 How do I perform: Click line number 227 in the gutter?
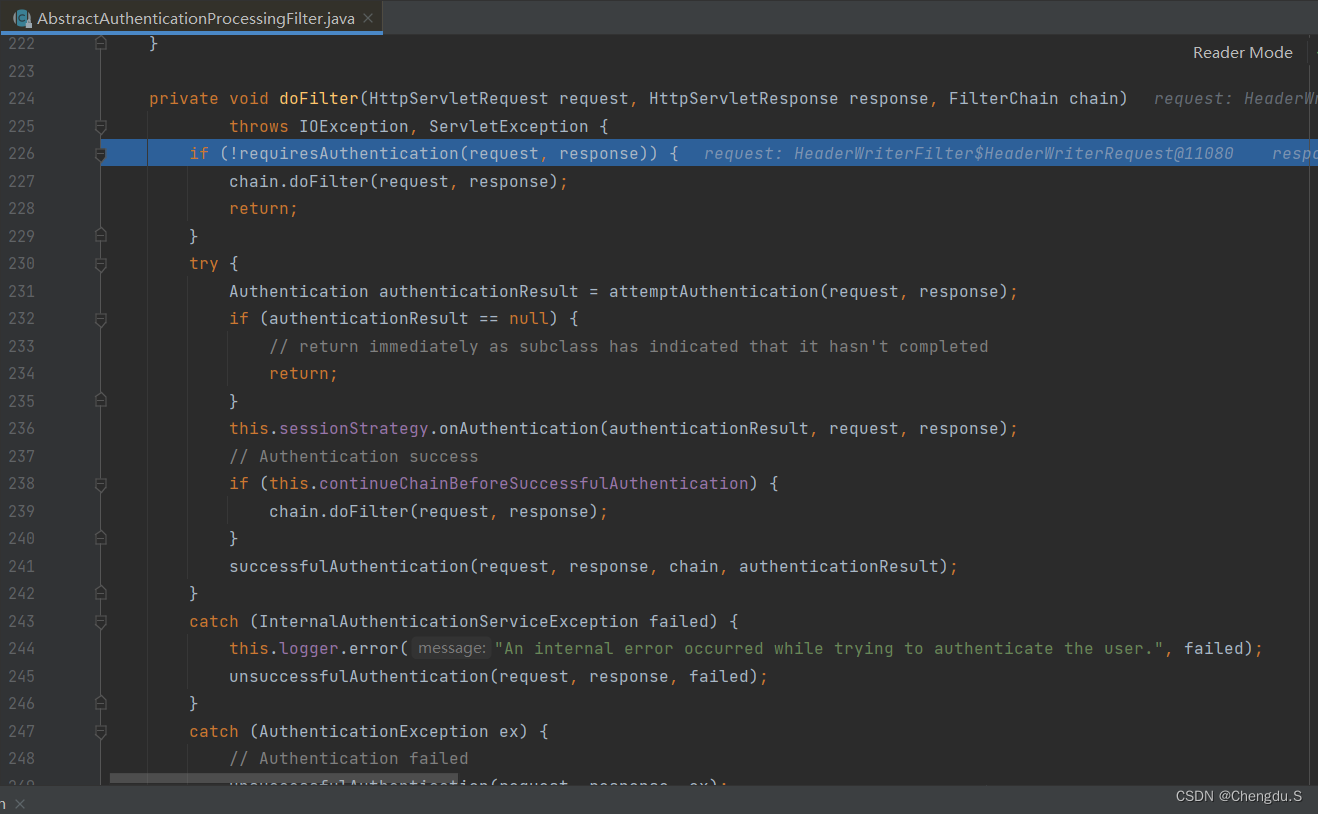[x=21, y=181]
